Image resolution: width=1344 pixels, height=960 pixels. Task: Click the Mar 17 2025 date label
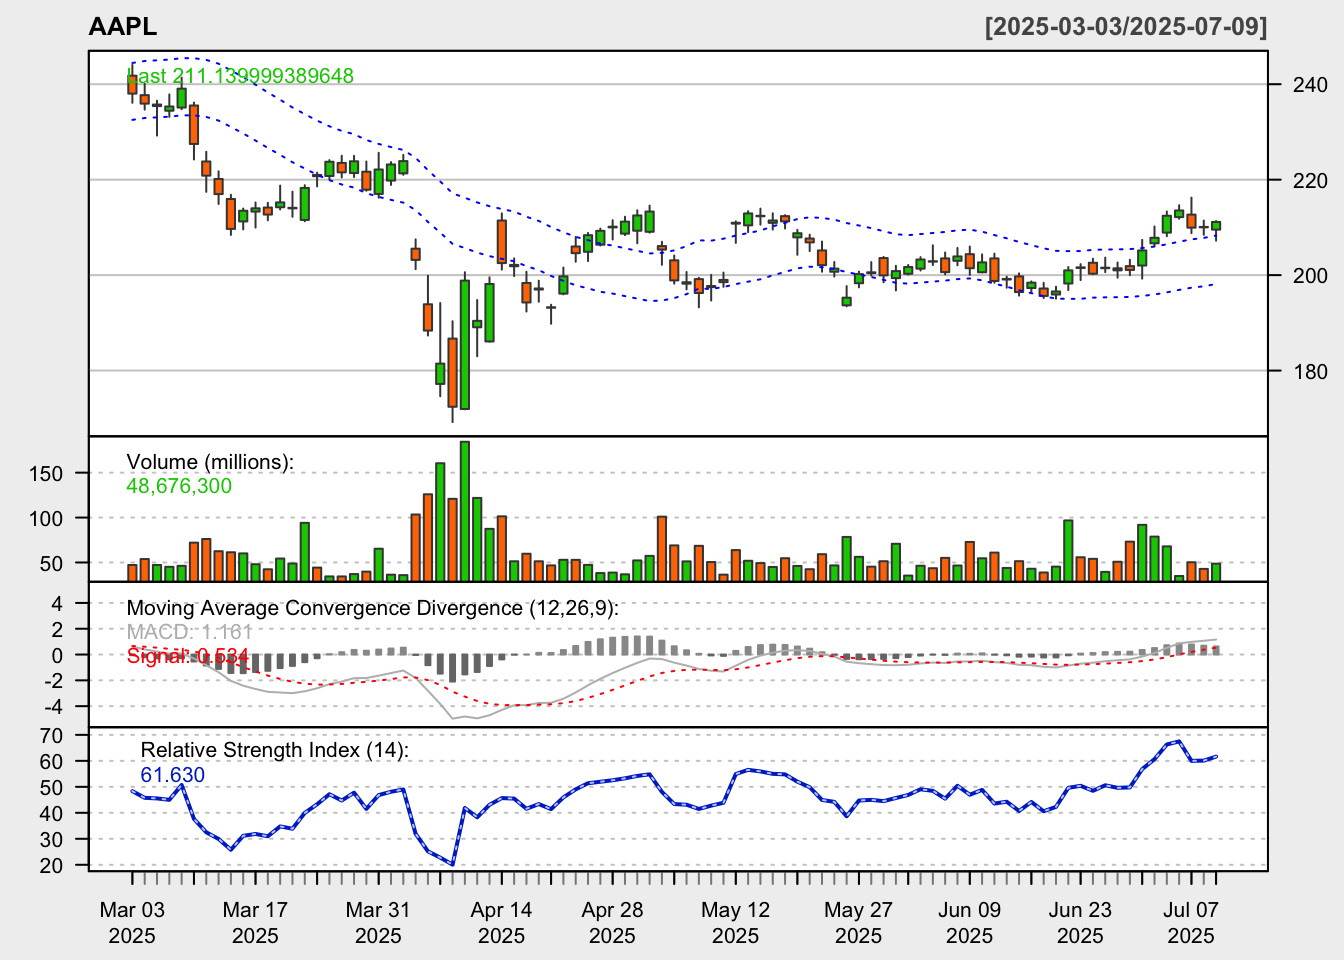tap(255, 923)
